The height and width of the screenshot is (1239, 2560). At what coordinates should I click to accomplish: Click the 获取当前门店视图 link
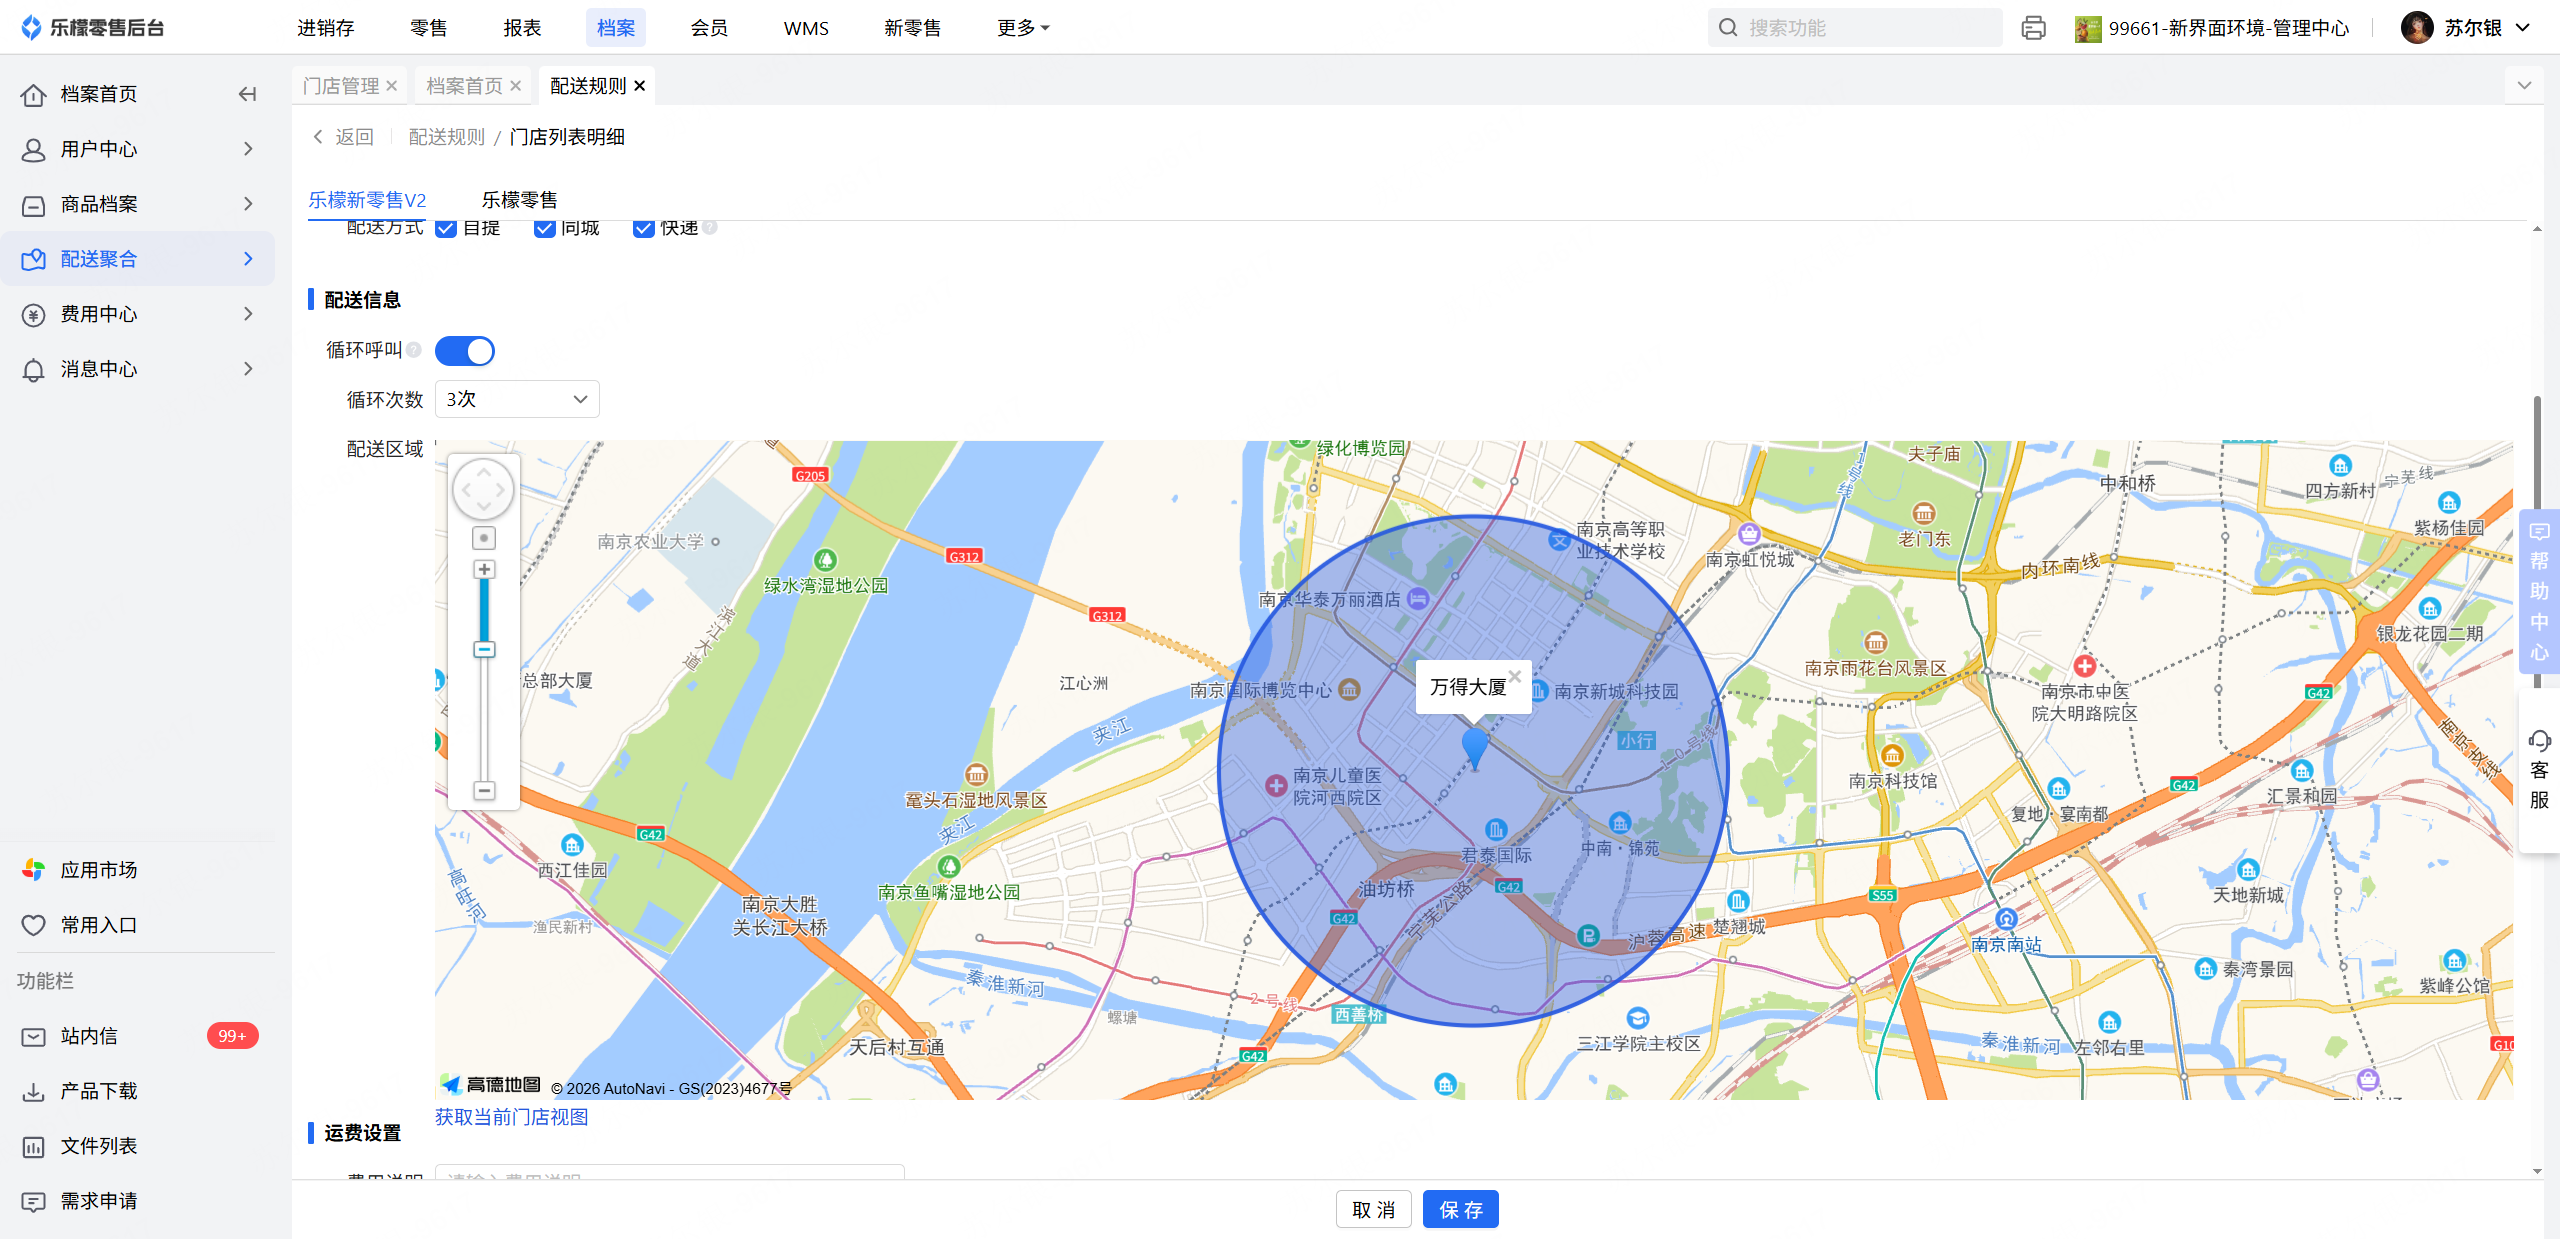(x=511, y=1117)
